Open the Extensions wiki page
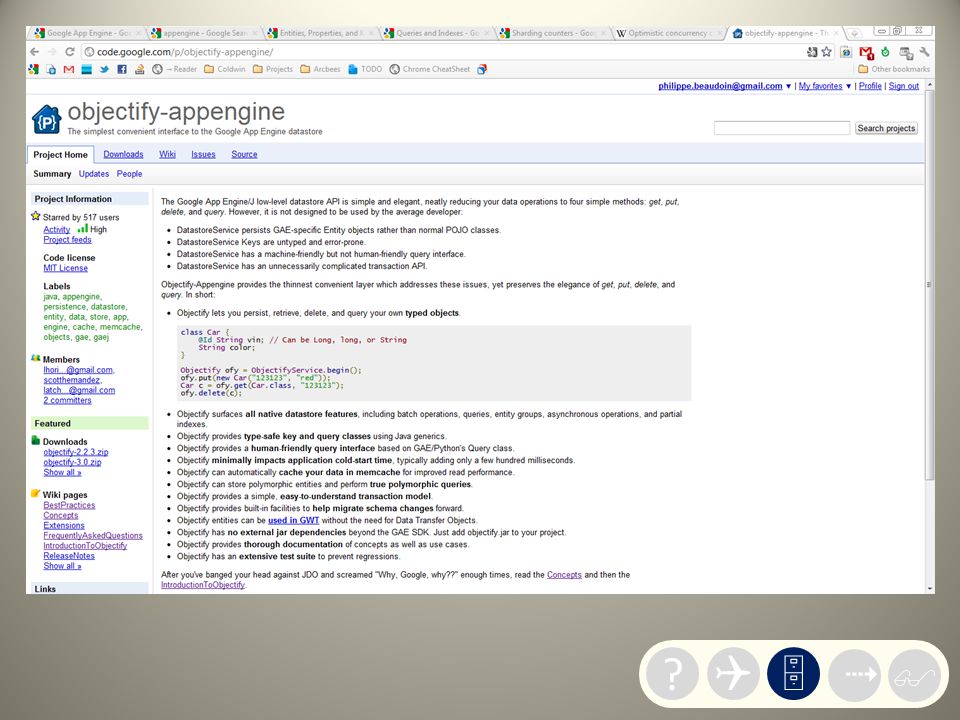Viewport: 960px width, 720px height. (x=64, y=525)
